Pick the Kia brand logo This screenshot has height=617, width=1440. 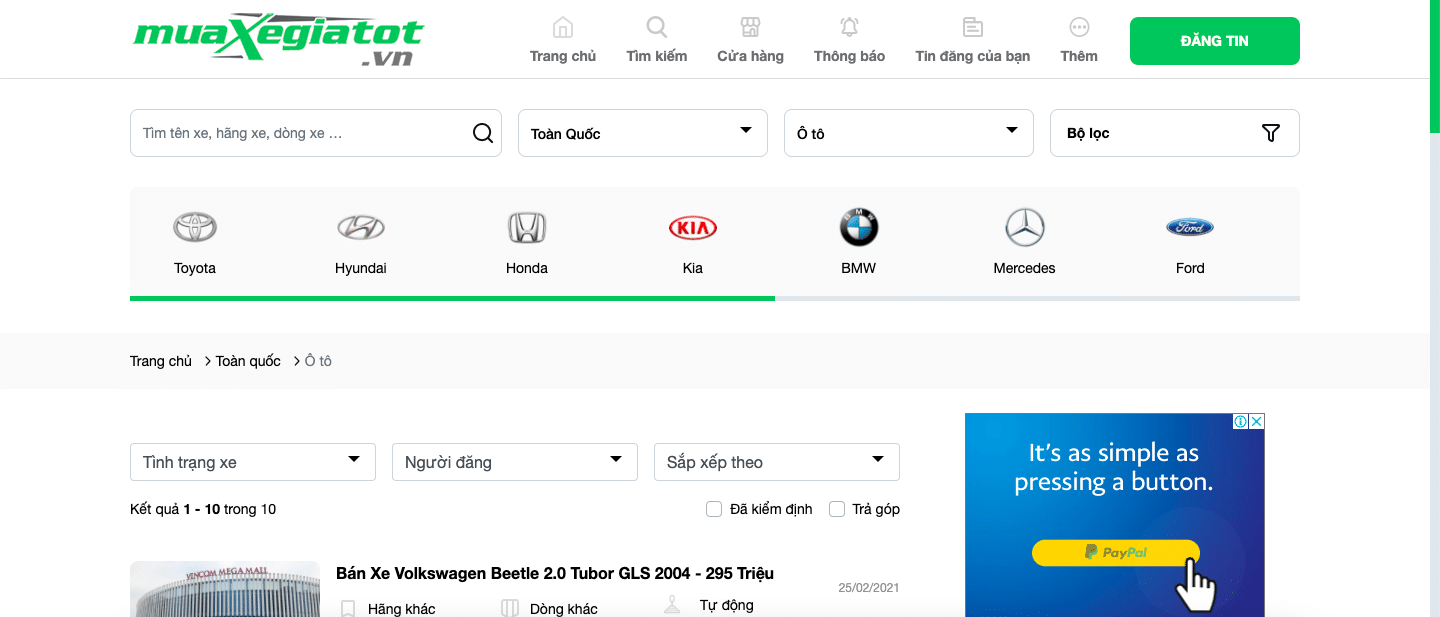(x=692, y=228)
